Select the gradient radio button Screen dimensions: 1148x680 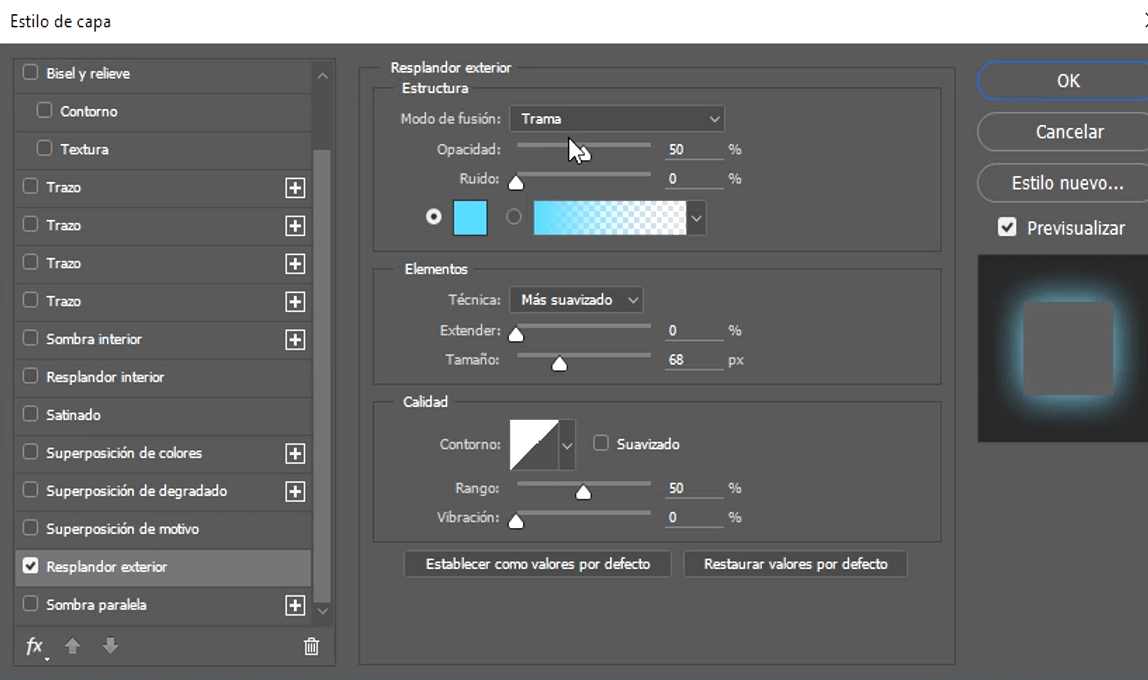(514, 217)
